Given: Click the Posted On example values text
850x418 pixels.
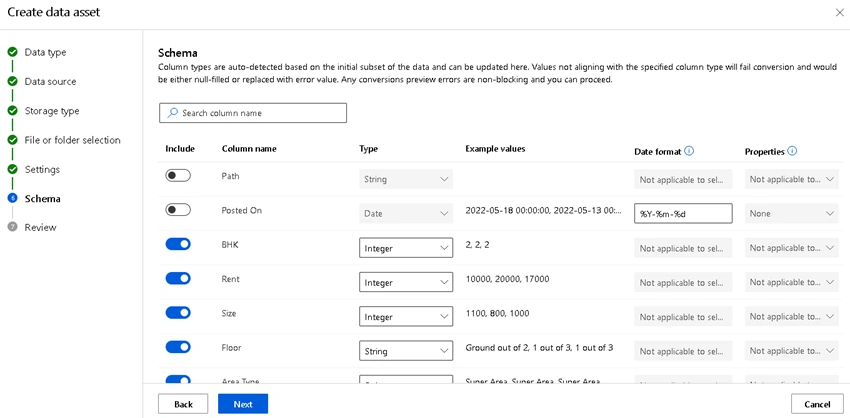Looking at the screenshot, I should (544, 210).
